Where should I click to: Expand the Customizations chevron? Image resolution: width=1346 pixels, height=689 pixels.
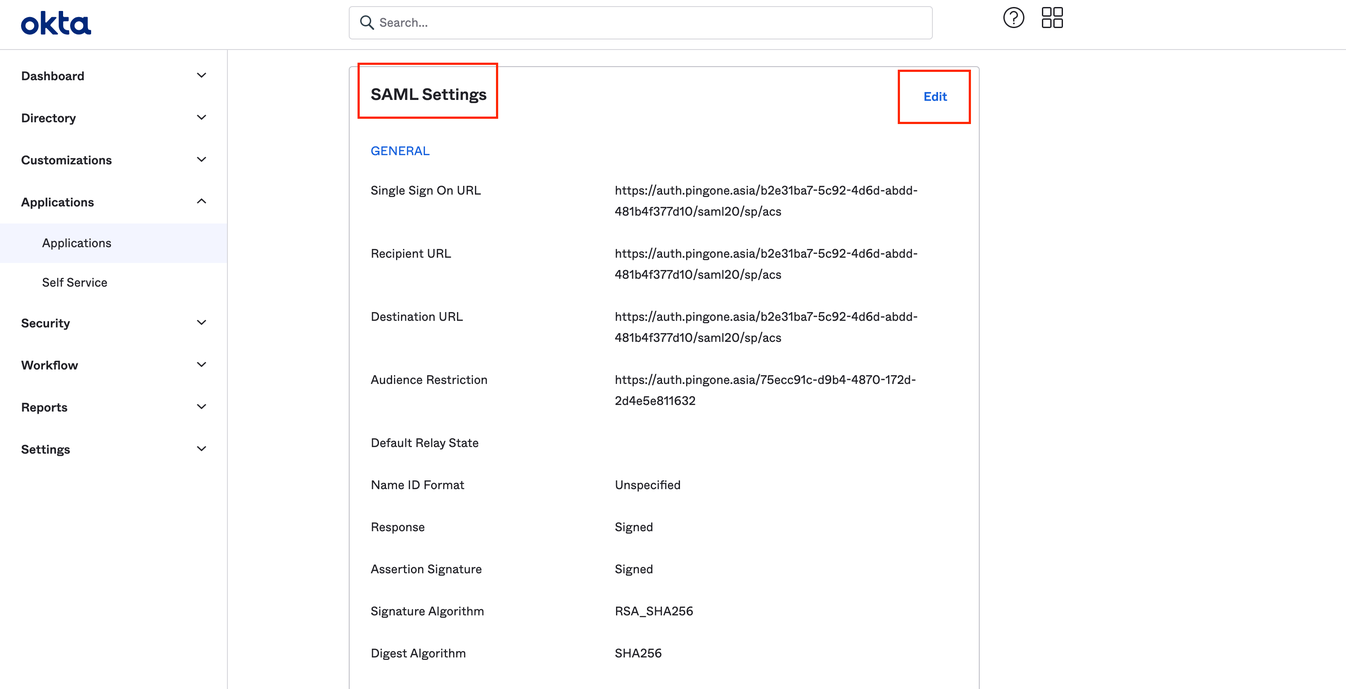pos(201,160)
